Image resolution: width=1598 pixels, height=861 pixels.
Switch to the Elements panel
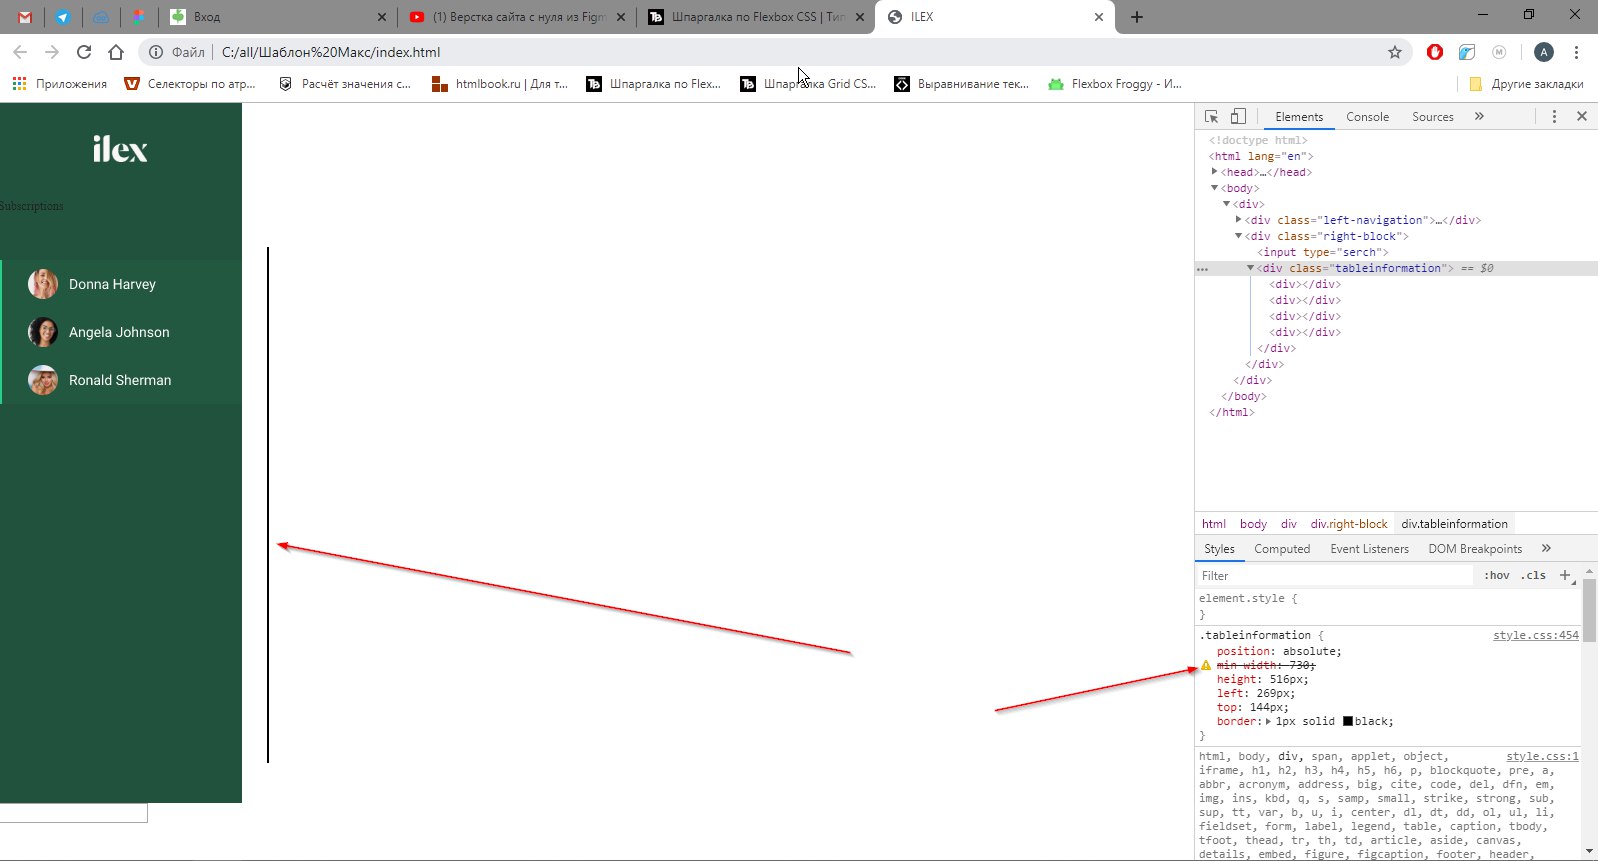pos(1299,117)
